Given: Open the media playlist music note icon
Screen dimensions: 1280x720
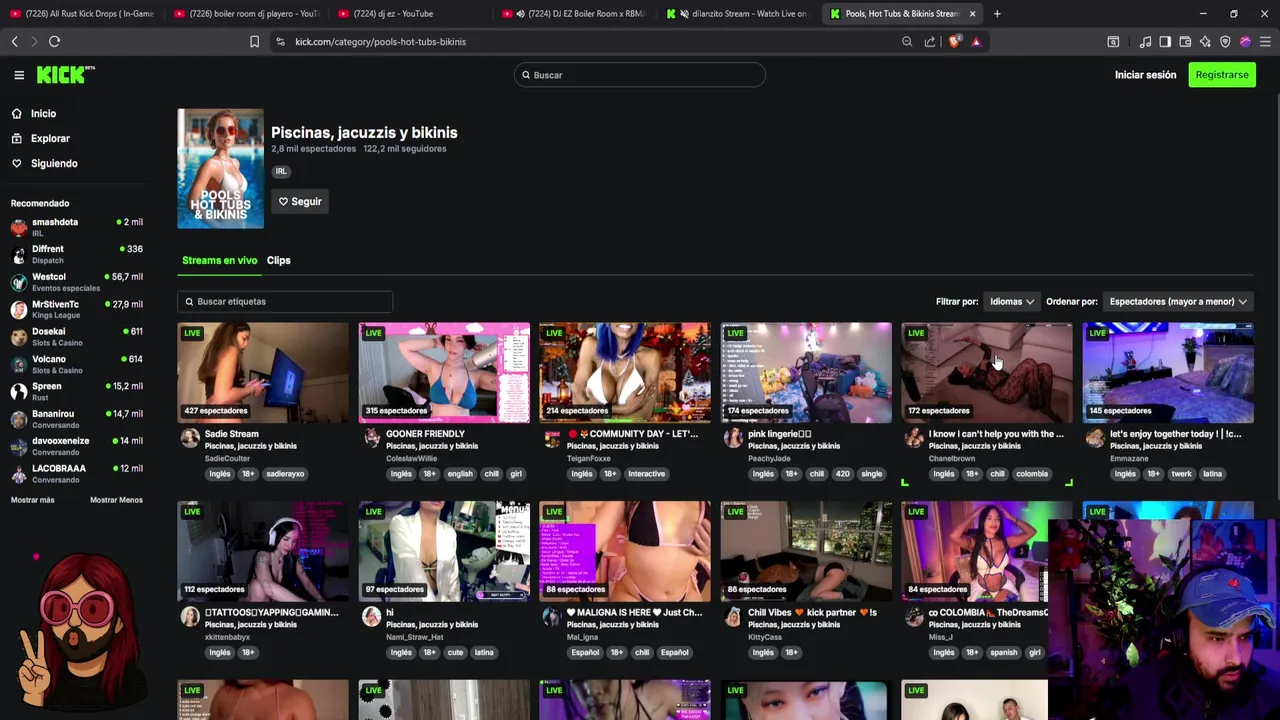Looking at the screenshot, I should click(x=1145, y=41).
